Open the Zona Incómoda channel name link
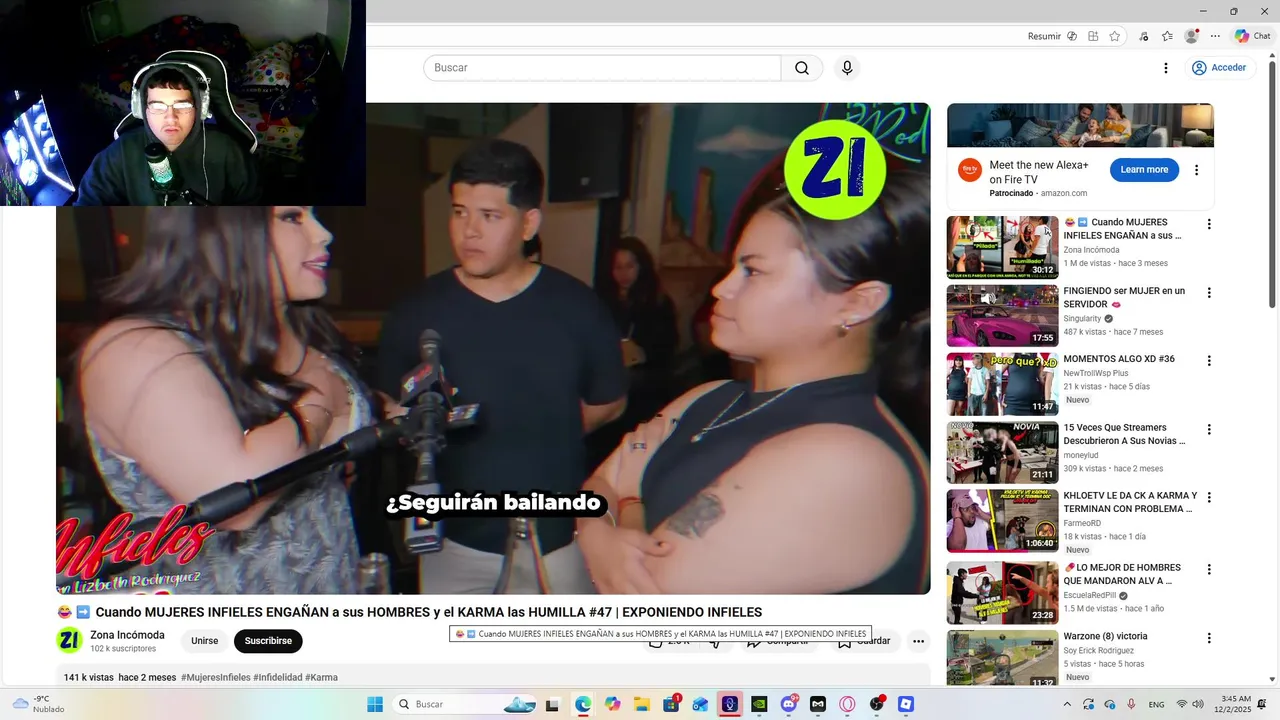This screenshot has width=1280, height=720. coord(127,635)
